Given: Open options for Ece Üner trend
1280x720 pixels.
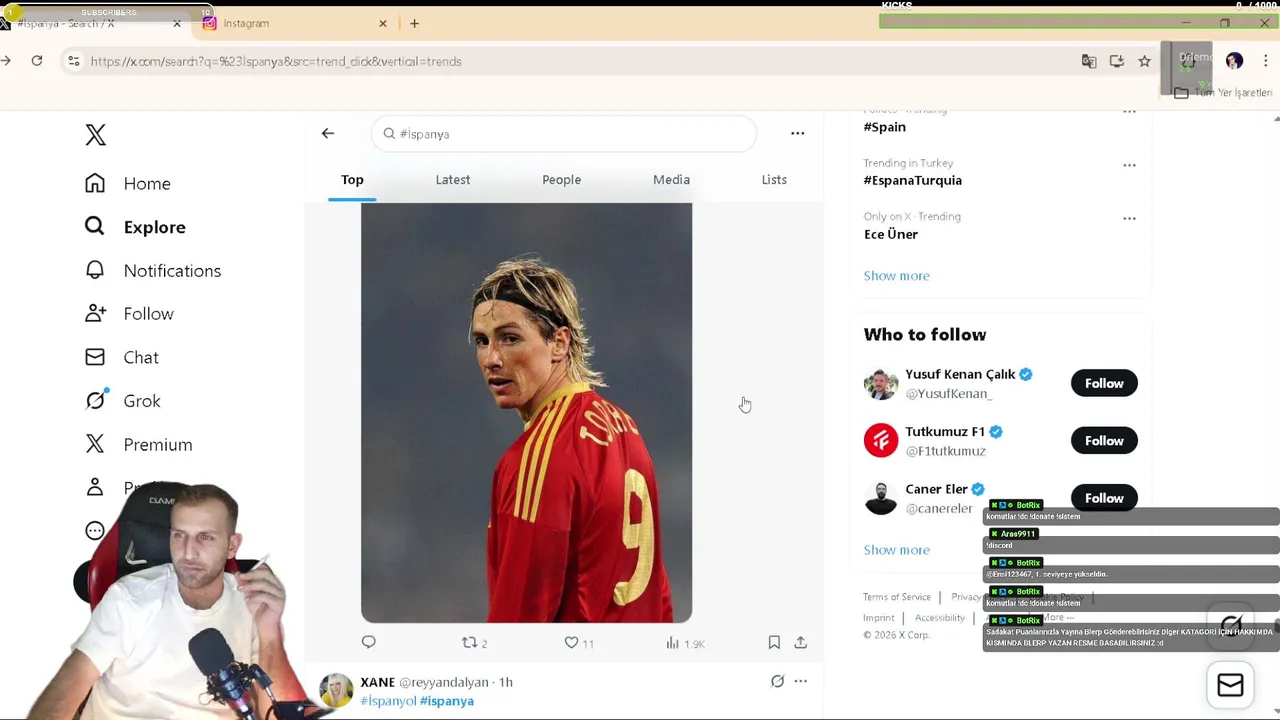Looking at the screenshot, I should (x=1129, y=218).
